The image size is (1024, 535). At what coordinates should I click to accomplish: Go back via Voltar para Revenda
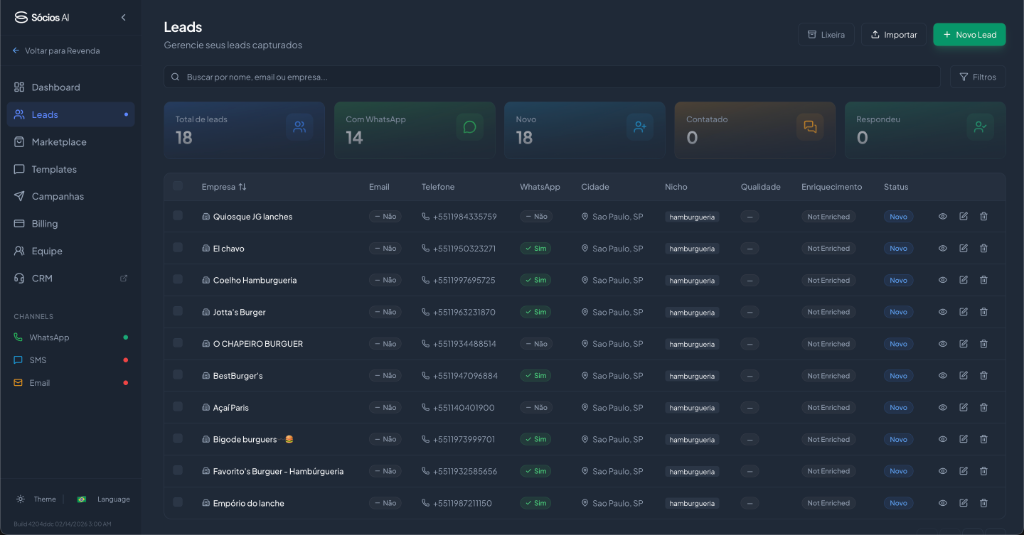pos(56,51)
